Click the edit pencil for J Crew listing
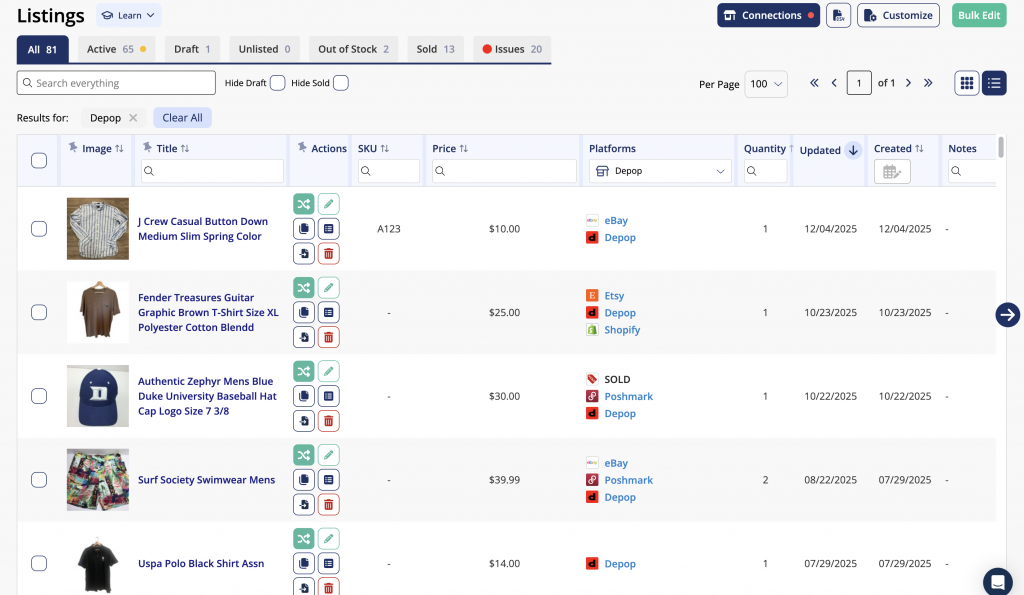Image resolution: width=1024 pixels, height=595 pixels. pyautogui.click(x=328, y=204)
